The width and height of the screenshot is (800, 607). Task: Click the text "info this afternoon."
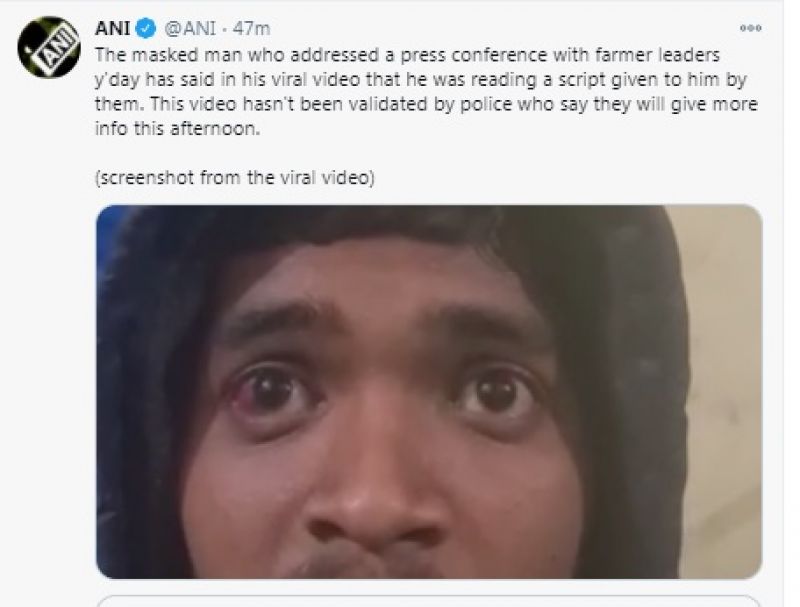pyautogui.click(x=178, y=129)
